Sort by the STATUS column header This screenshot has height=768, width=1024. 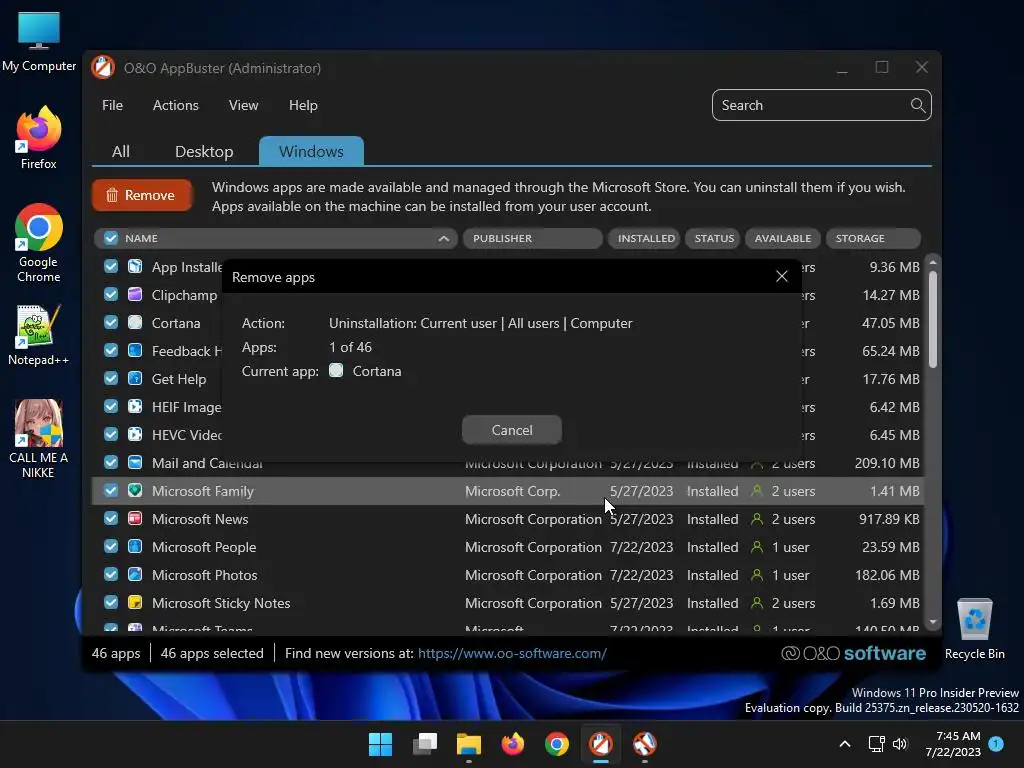(x=713, y=238)
